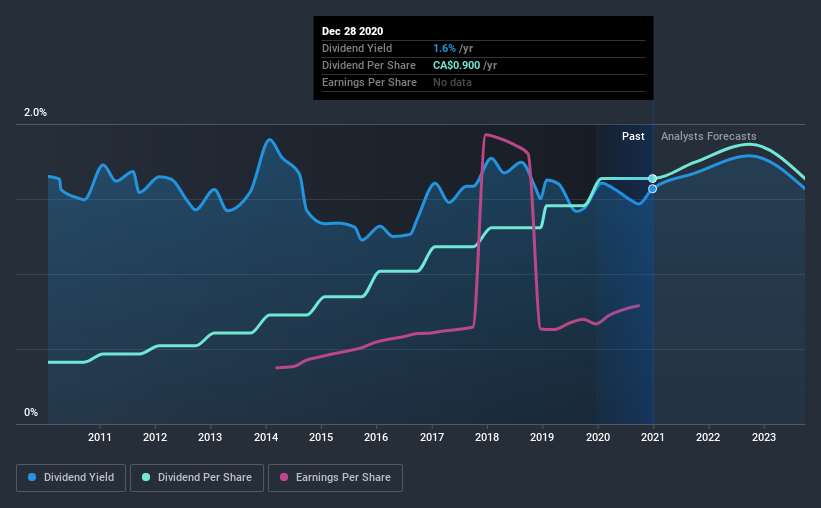Click the 2018 x-axis label
821x508 pixels.
click(487, 437)
